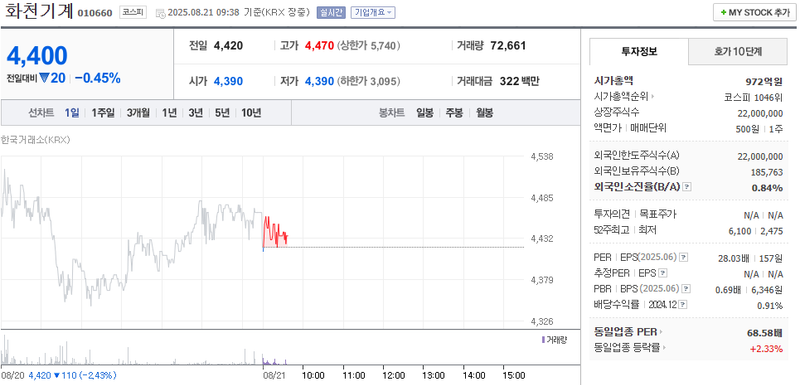This screenshot has height=385, width=800.
Task: Click help icon next to 외국인소진율(B/A)
Action: [687, 187]
